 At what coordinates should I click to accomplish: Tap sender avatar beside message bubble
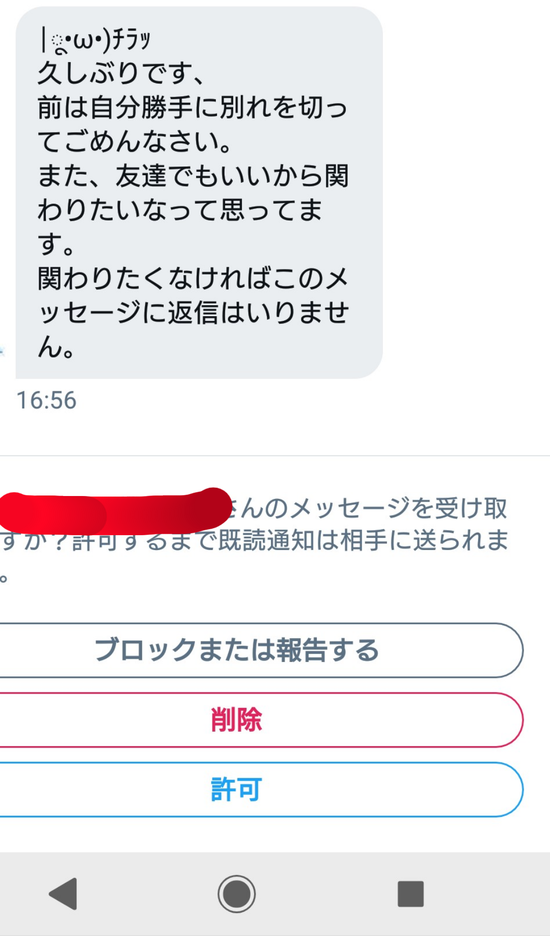[x=2, y=351]
